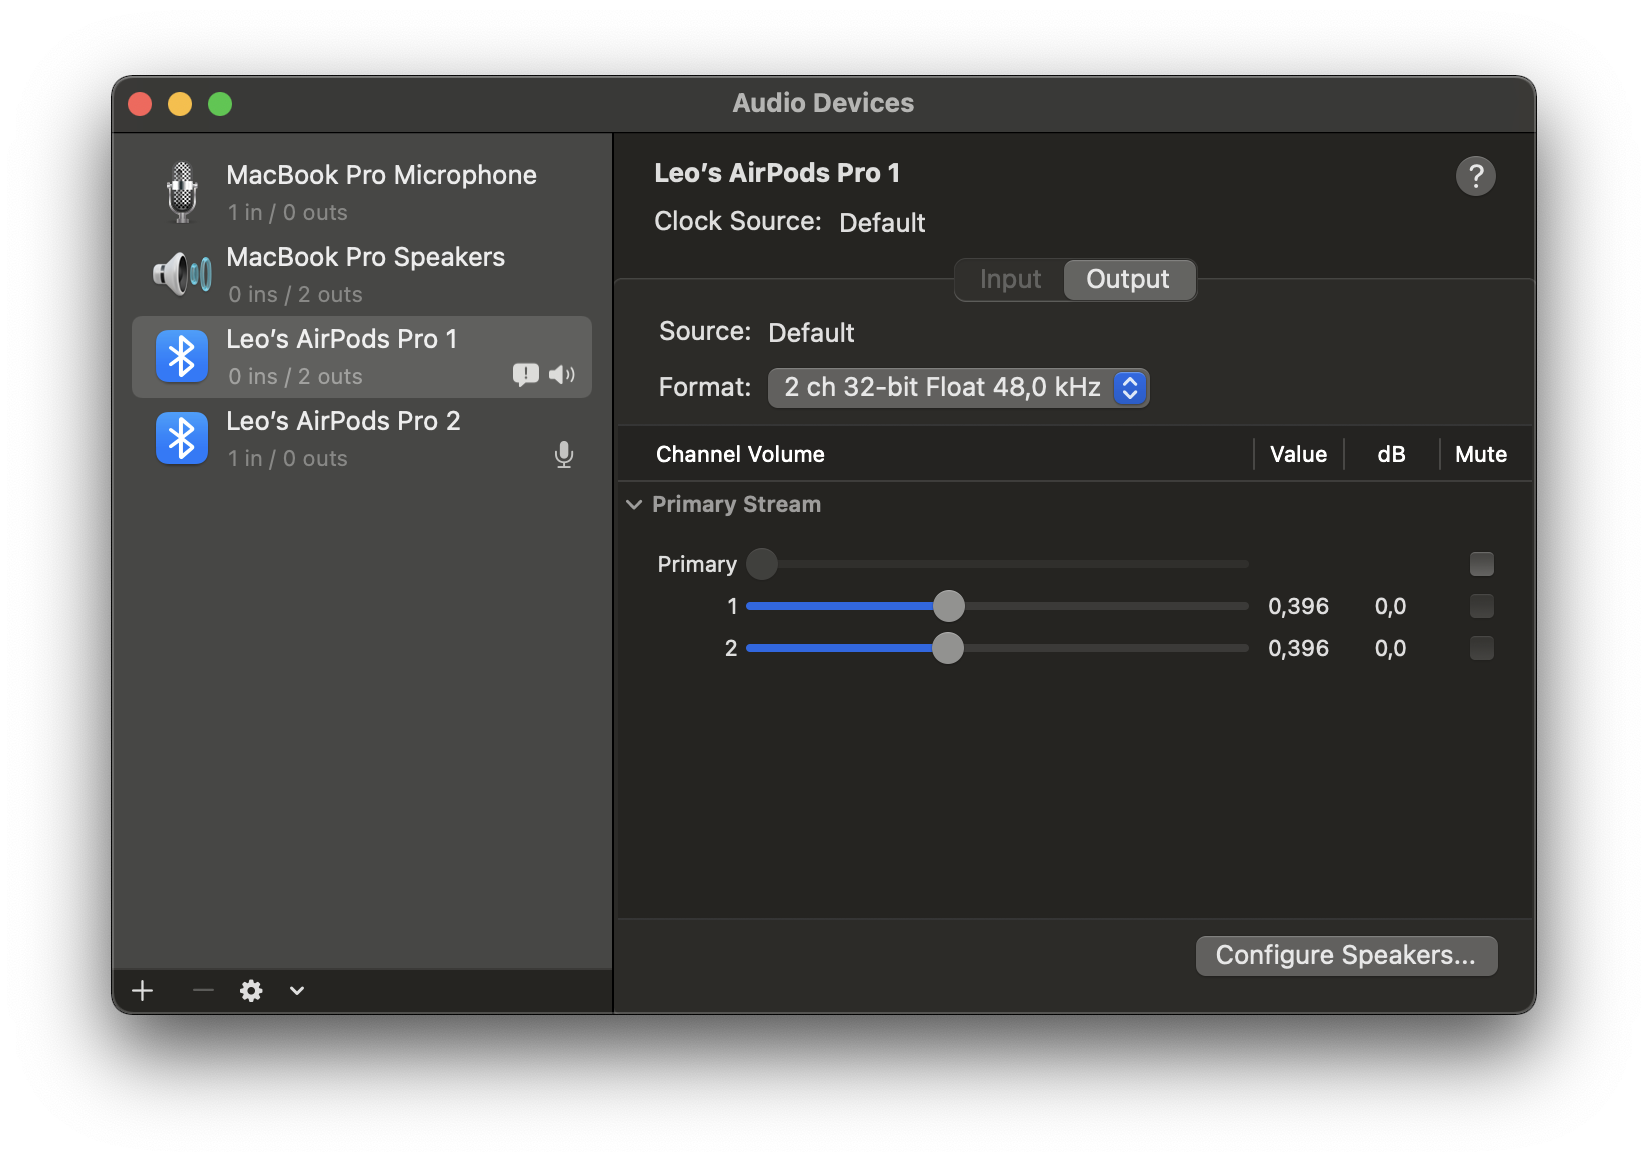Close the Audio Devices window
This screenshot has width=1648, height=1162.
pyautogui.click(x=140, y=104)
